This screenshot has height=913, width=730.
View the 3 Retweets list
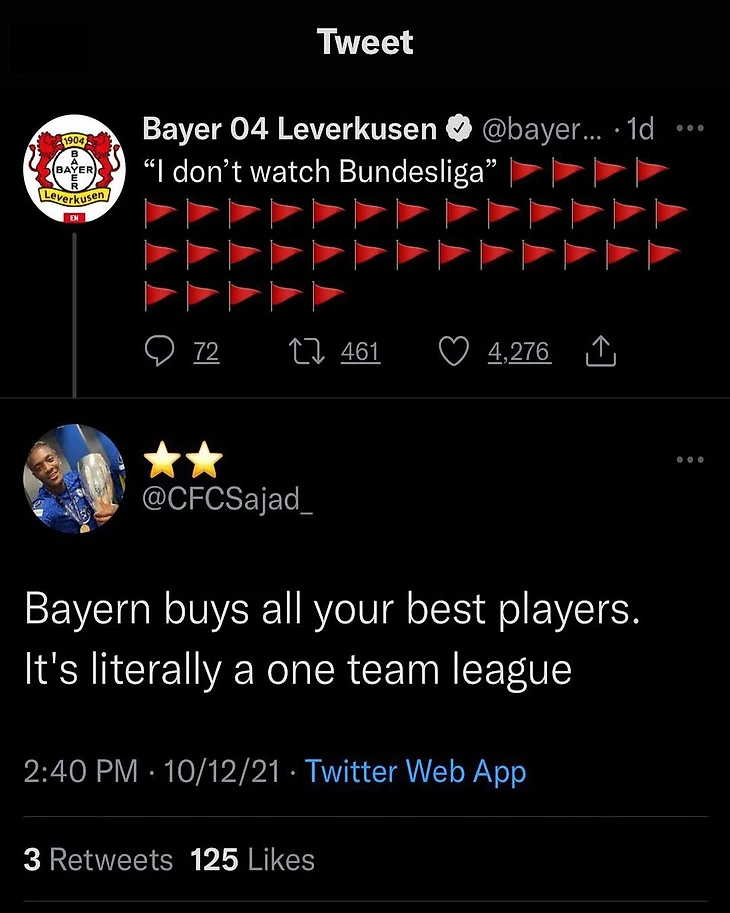(98, 860)
